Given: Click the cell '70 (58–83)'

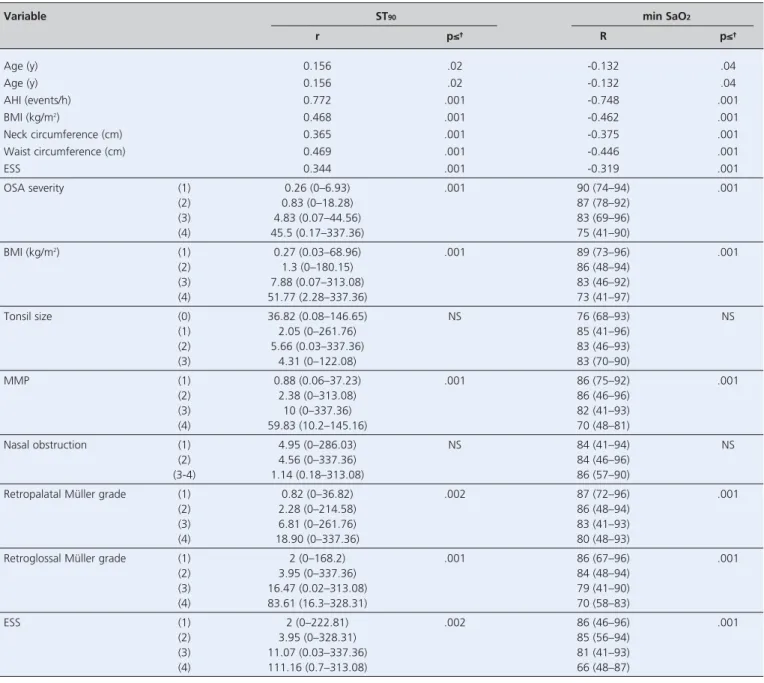Looking at the screenshot, I should pos(603,603).
